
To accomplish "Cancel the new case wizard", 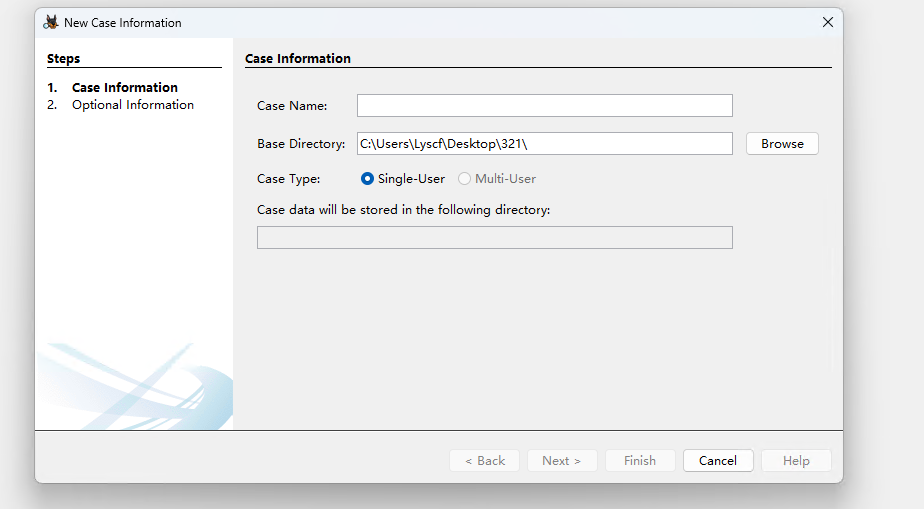I will pyautogui.click(x=718, y=461).
